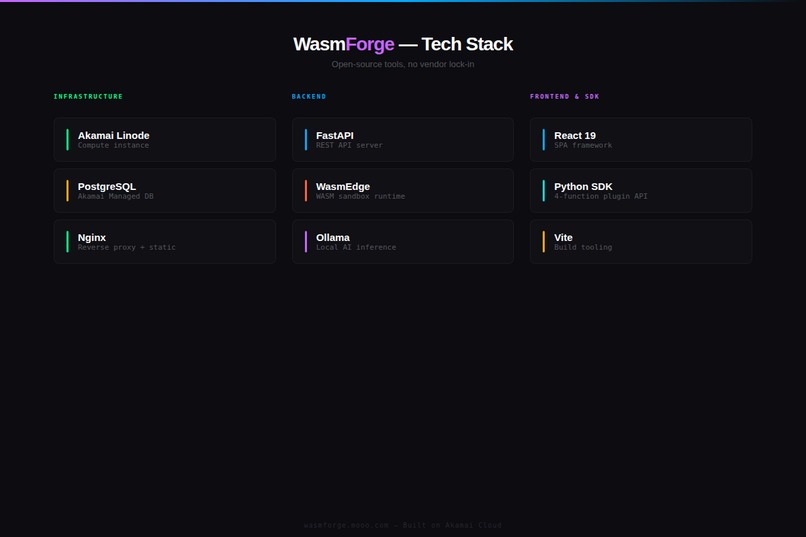The height and width of the screenshot is (537, 806).
Task: Open the Python SDK card
Action: [641, 191]
